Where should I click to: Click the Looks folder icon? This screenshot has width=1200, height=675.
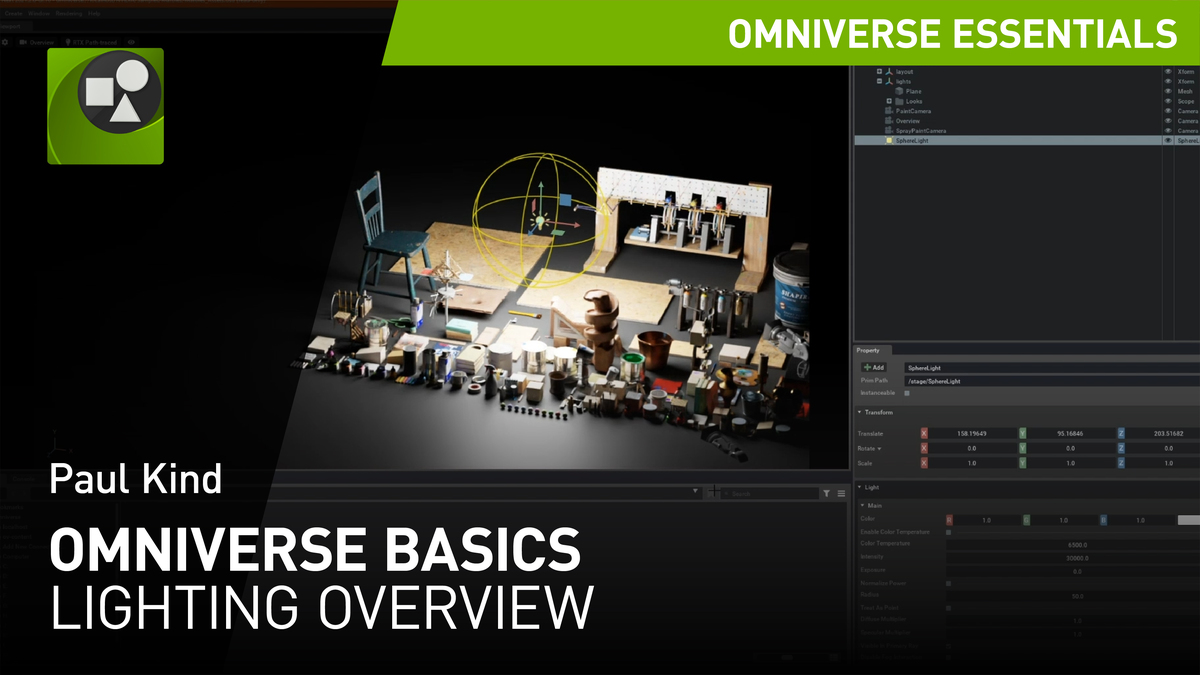898,101
